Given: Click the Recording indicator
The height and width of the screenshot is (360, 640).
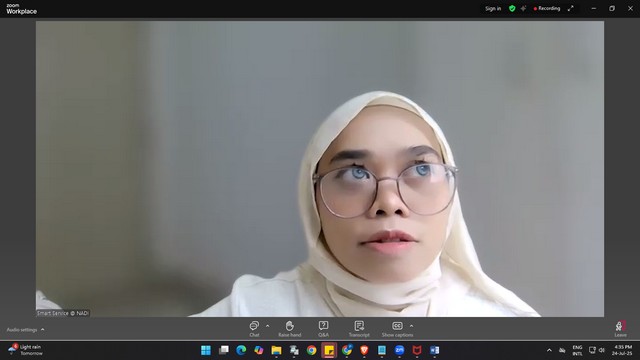Looking at the screenshot, I should 547,8.
